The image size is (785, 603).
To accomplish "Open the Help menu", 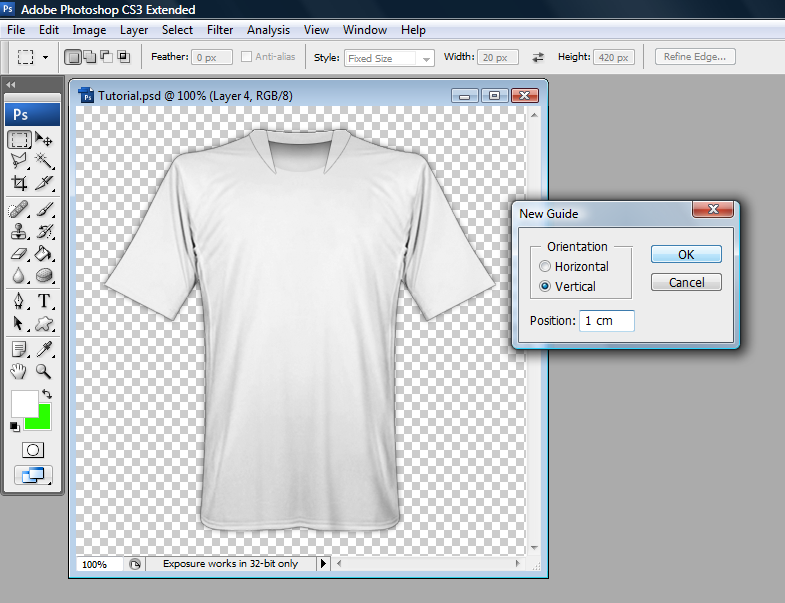I will pos(413,30).
